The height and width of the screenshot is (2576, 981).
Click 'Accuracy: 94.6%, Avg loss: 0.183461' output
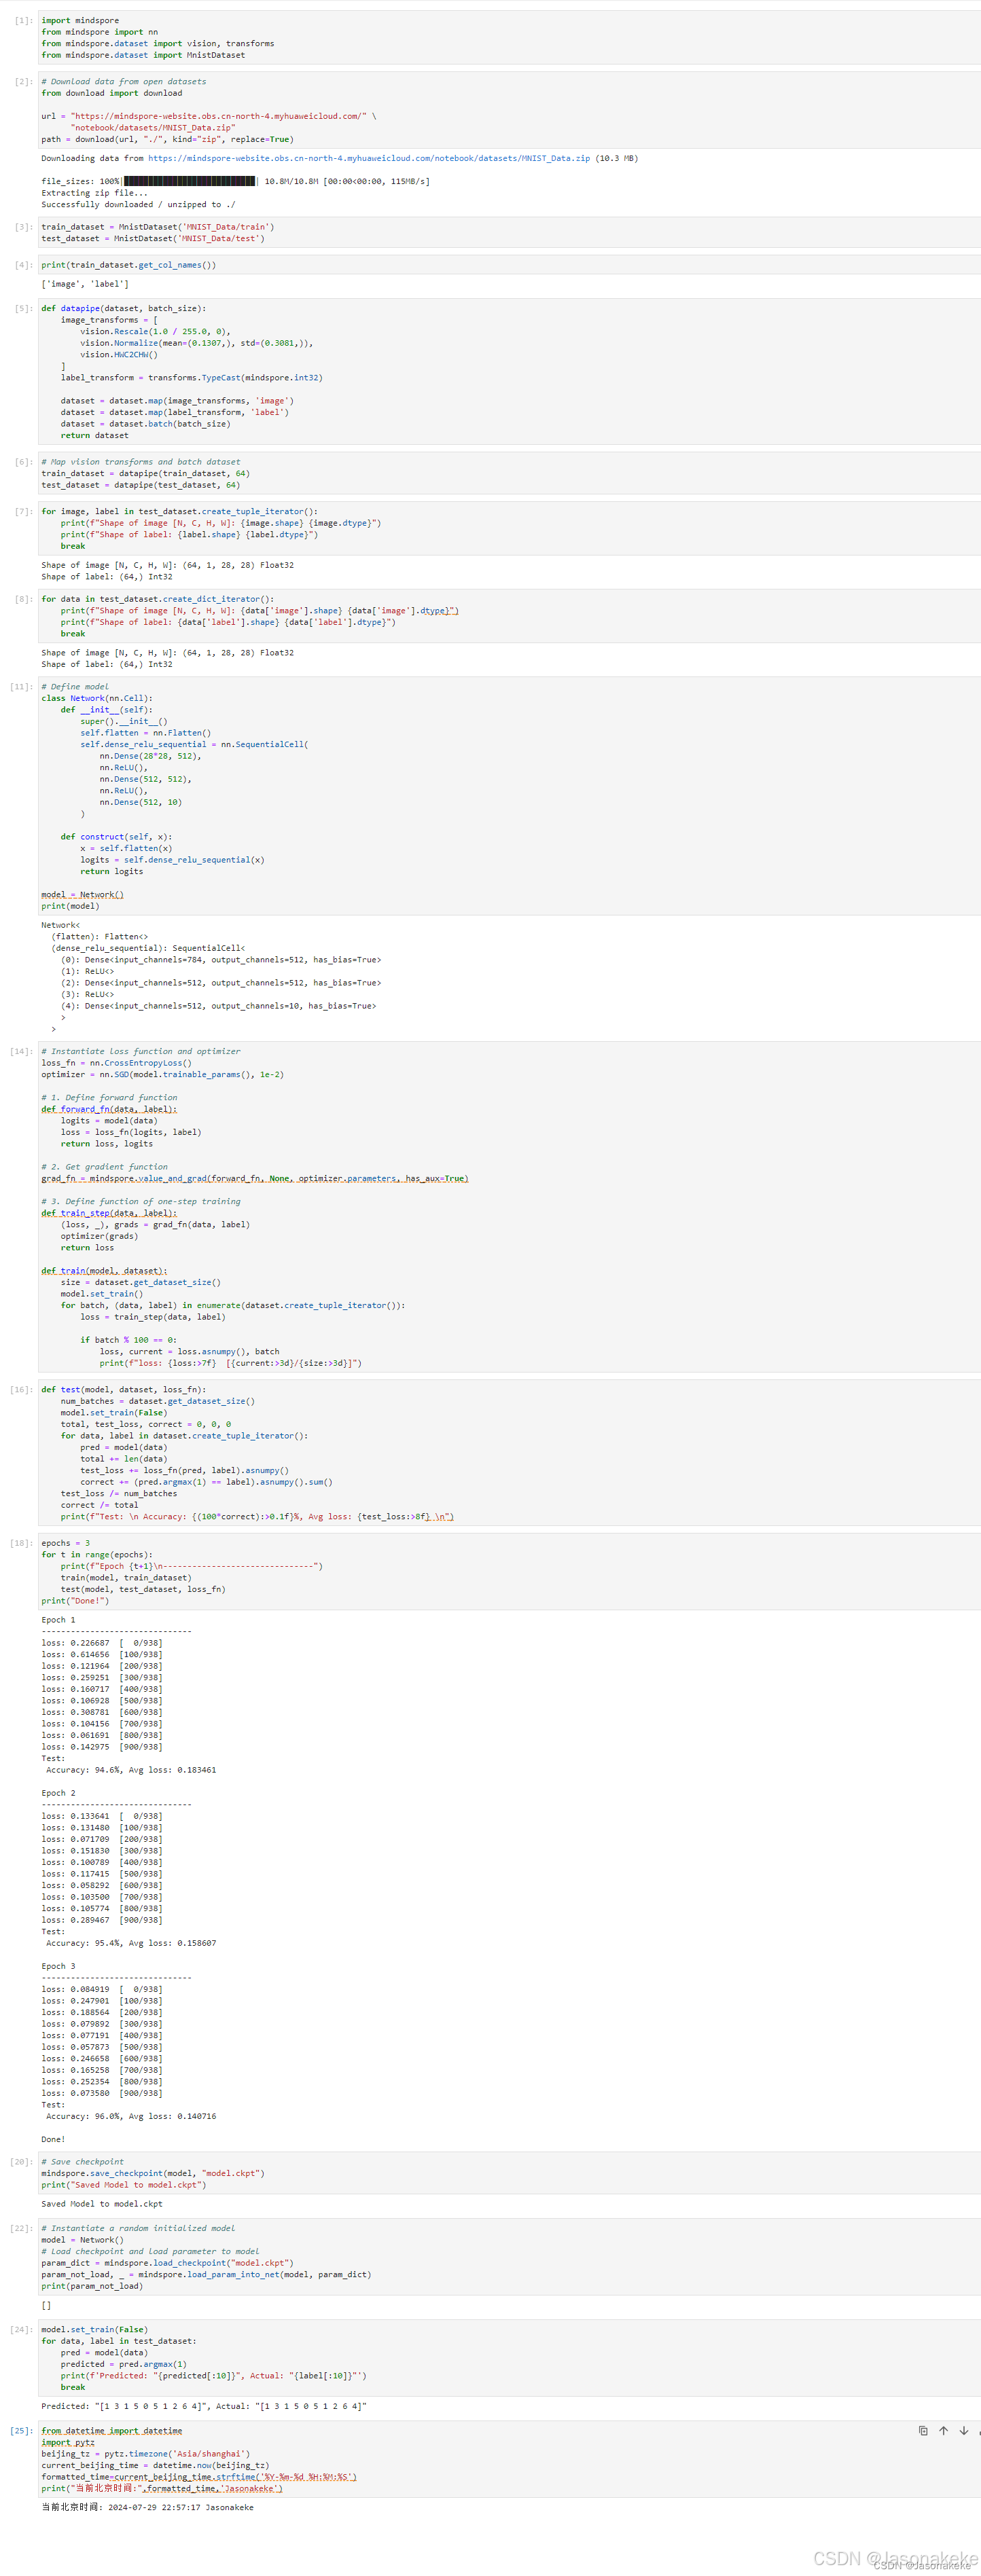click(131, 1770)
